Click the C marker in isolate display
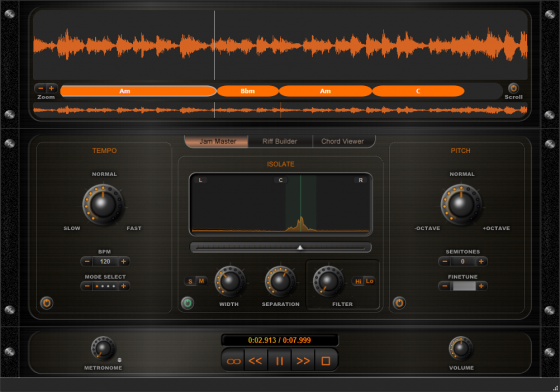The width and height of the screenshot is (560, 392). pos(280,180)
